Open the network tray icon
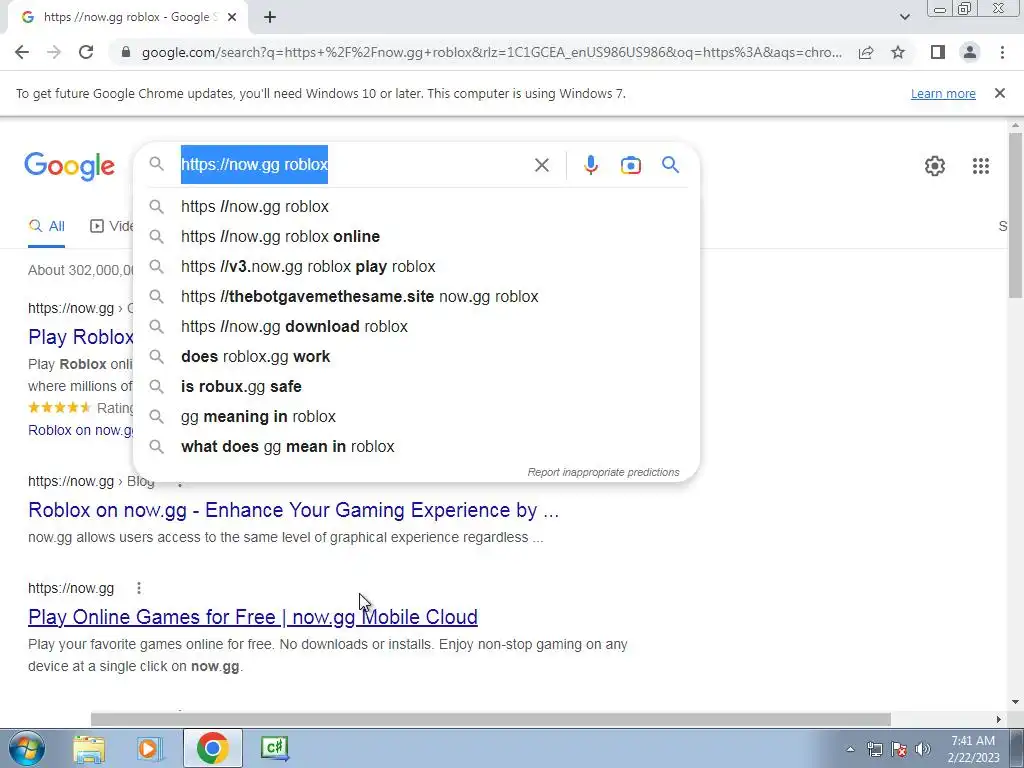The height and width of the screenshot is (768, 1024). coord(874,749)
